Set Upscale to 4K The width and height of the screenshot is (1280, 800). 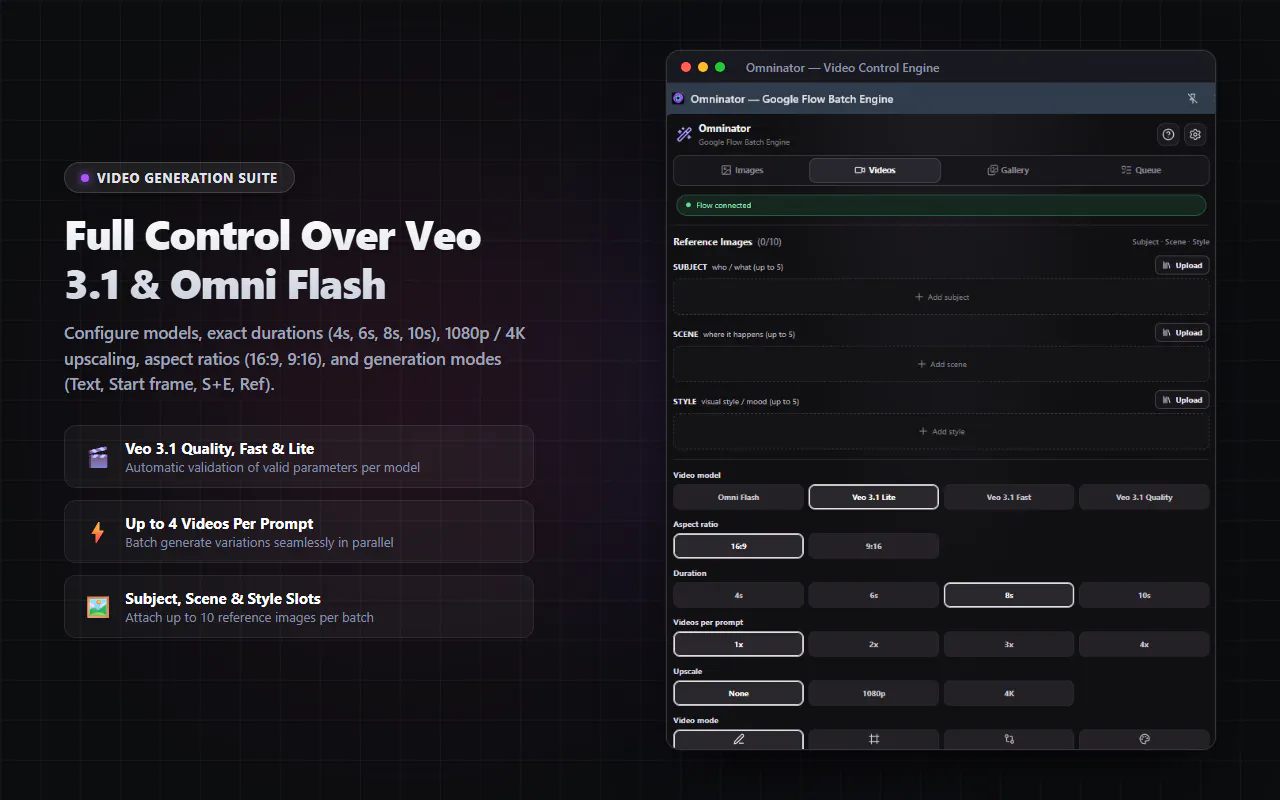(x=1009, y=693)
